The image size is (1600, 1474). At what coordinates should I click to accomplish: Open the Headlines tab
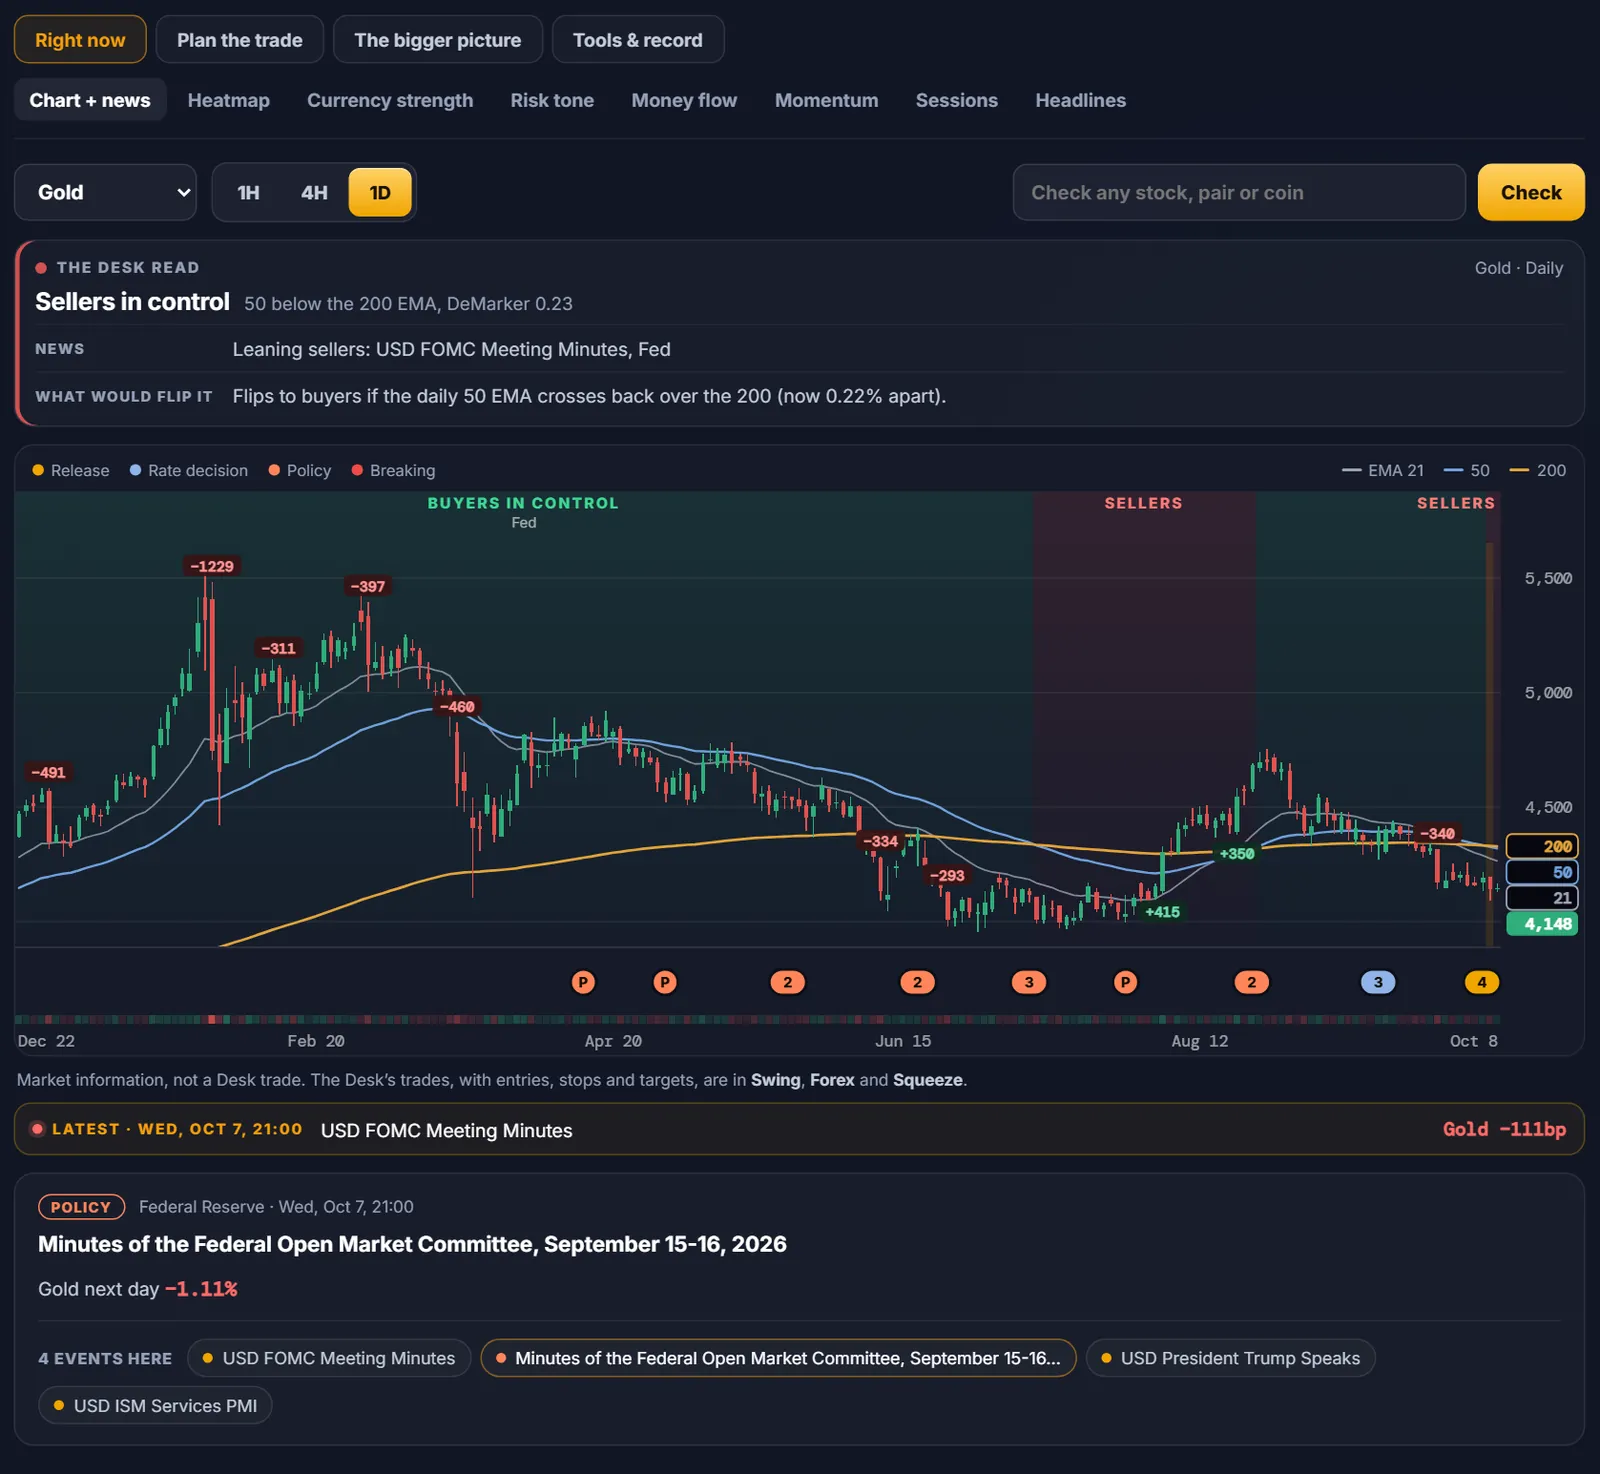click(1080, 100)
